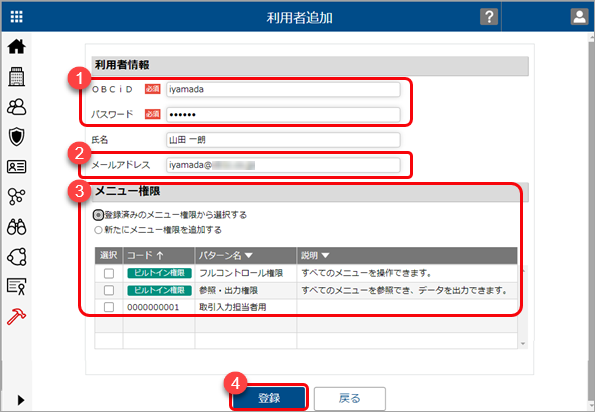Click the 登録 button
The width and height of the screenshot is (595, 412).
click(269, 398)
